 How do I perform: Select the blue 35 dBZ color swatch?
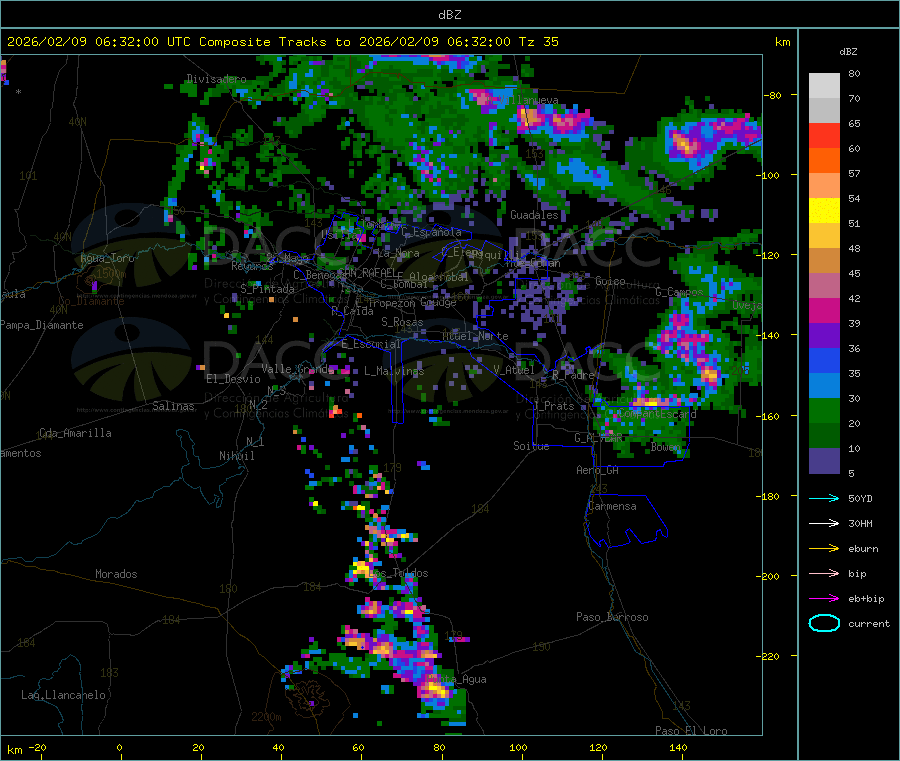click(x=824, y=360)
